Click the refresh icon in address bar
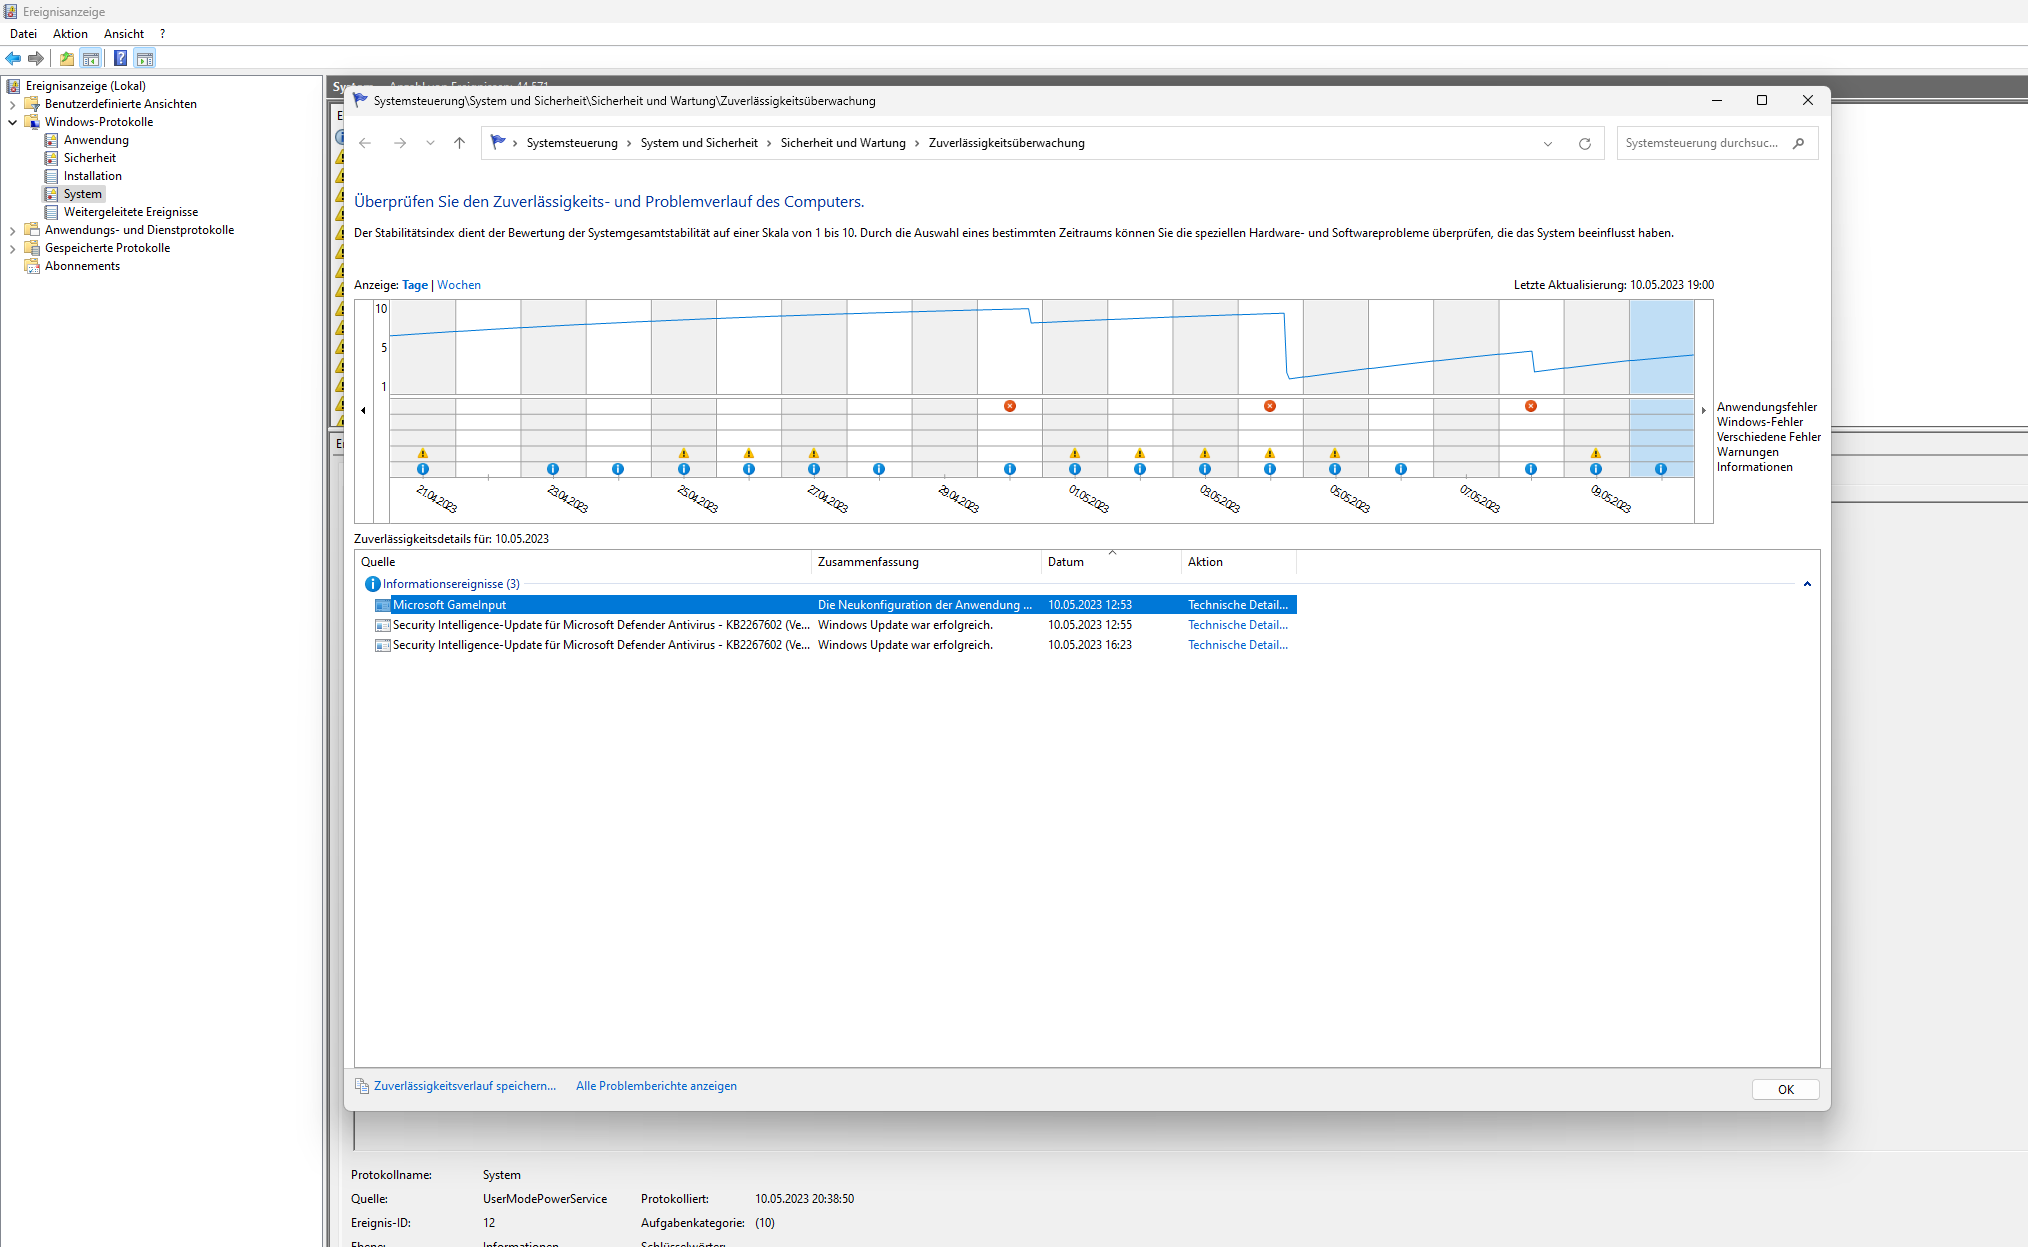Screen dimensions: 2028x1247 click(1584, 144)
